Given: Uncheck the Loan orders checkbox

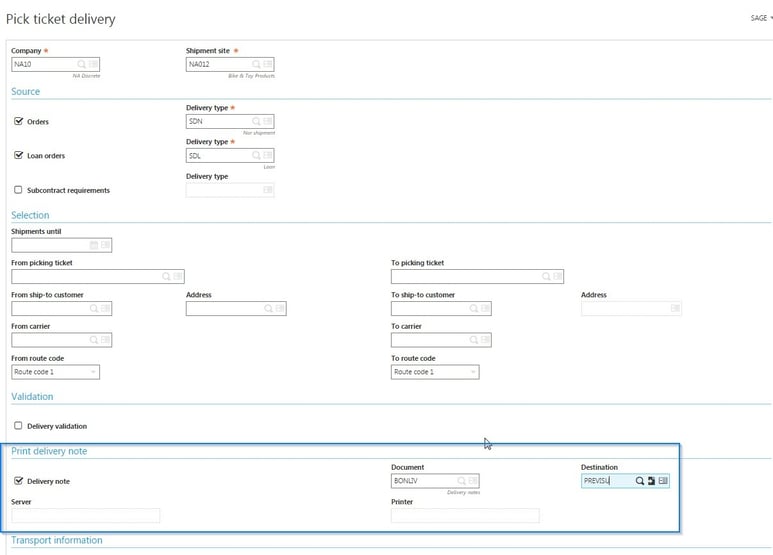Looking at the screenshot, I should click(x=18, y=156).
